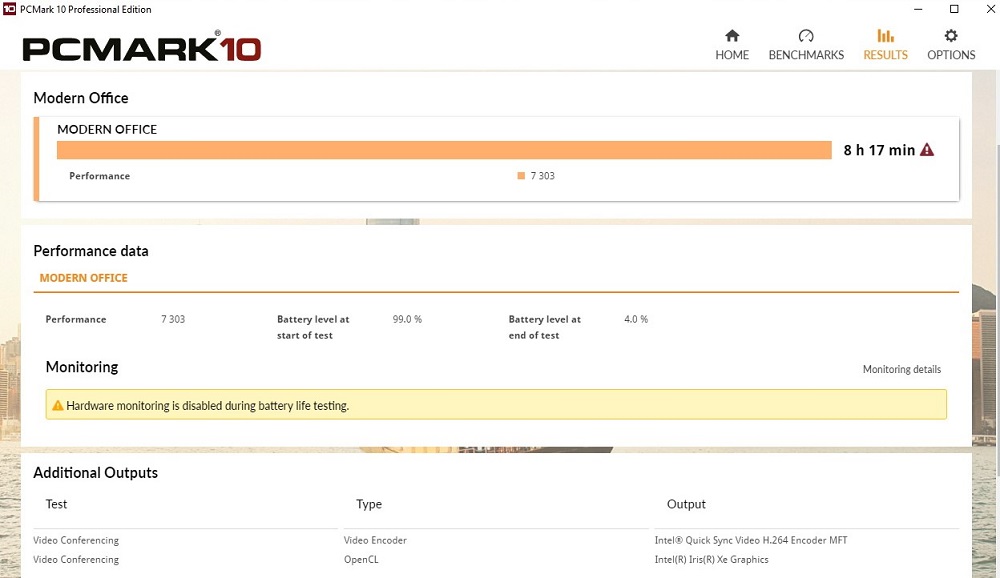The width and height of the screenshot is (1000, 578).
Task: Click the Video Encoder type cell
Action: pos(375,540)
